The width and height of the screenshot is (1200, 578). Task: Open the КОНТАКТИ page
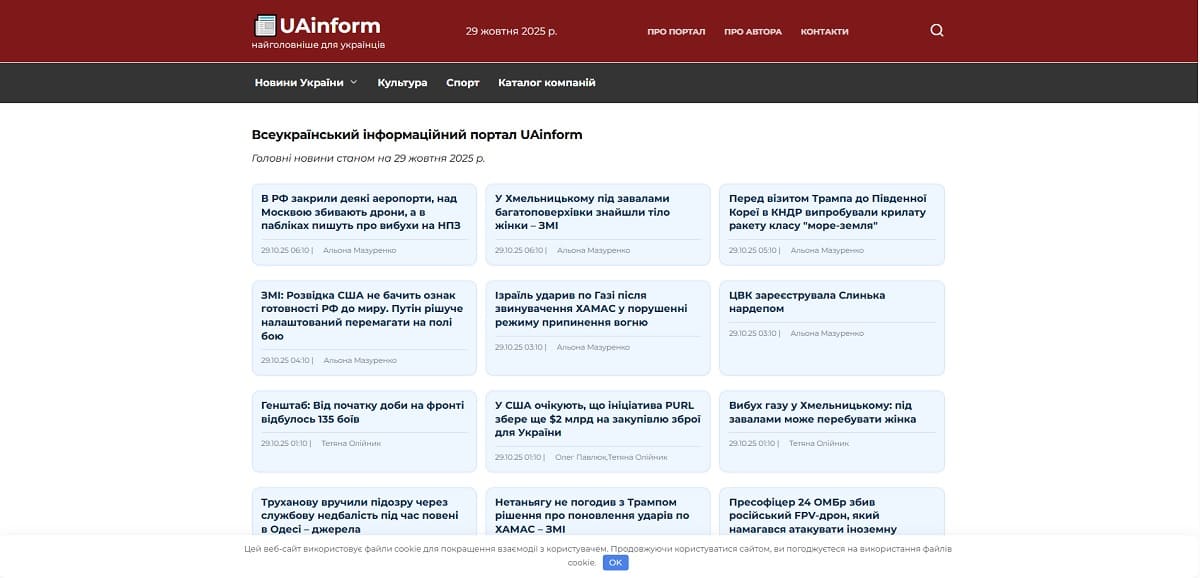(x=825, y=31)
